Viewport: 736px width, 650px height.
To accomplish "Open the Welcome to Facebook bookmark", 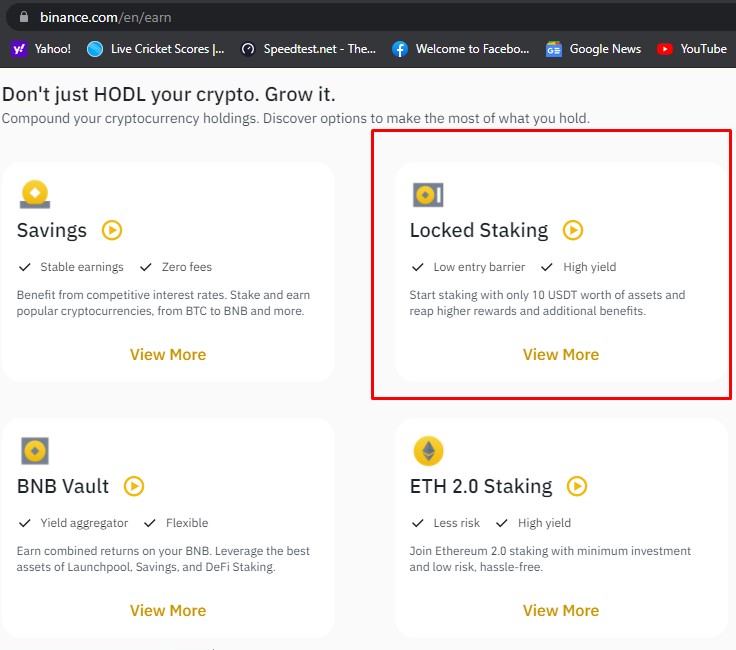I will [x=461, y=49].
